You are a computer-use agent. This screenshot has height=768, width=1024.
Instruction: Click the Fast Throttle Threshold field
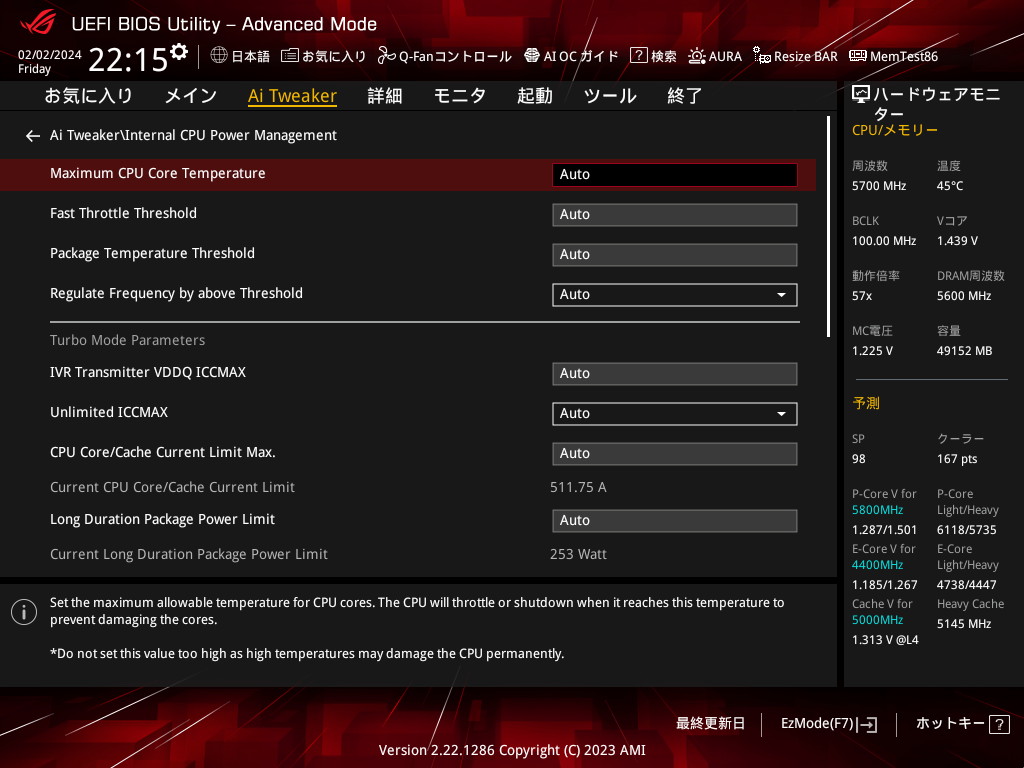[x=675, y=215]
